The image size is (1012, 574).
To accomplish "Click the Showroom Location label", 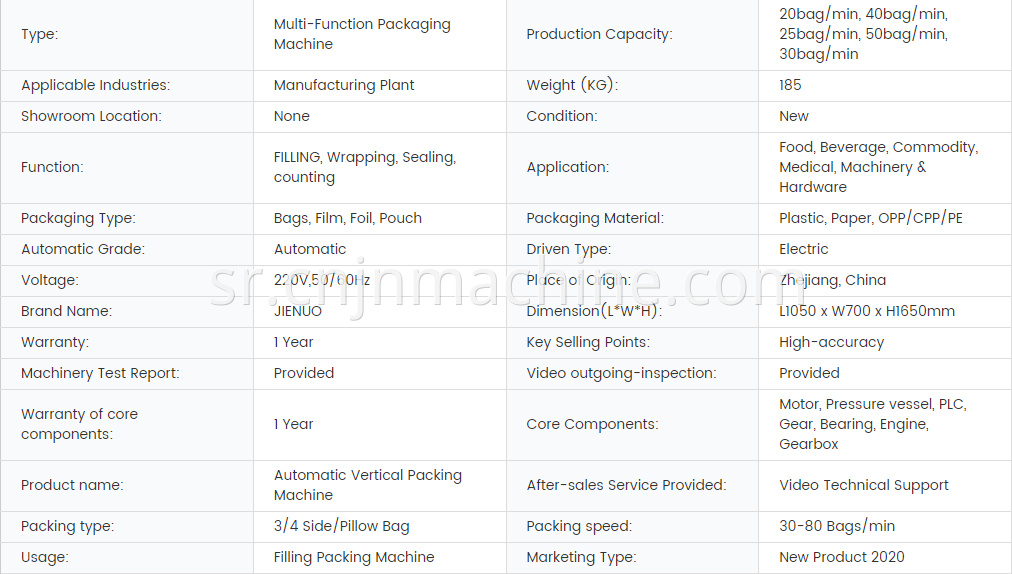I will [x=91, y=116].
